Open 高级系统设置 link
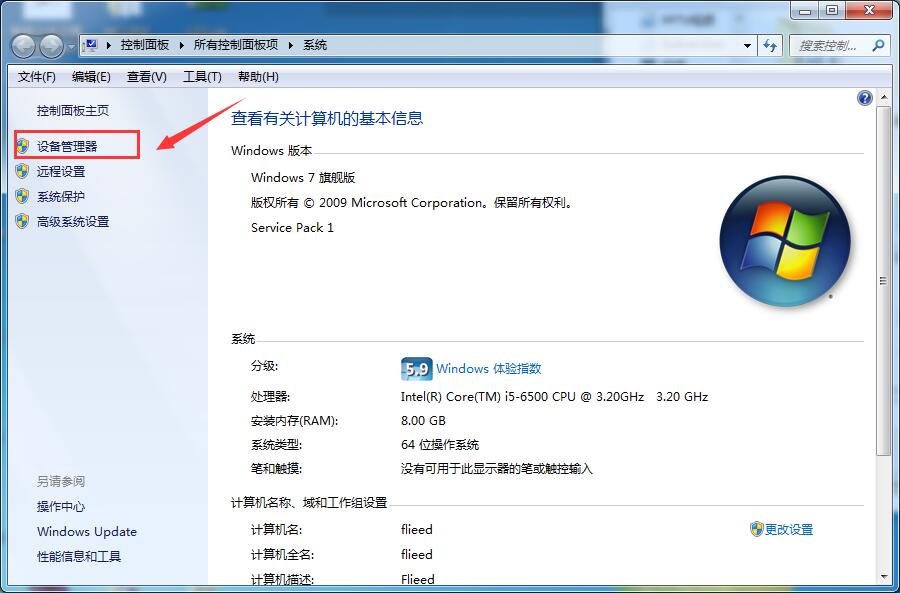This screenshot has width=900, height=593. point(73,222)
